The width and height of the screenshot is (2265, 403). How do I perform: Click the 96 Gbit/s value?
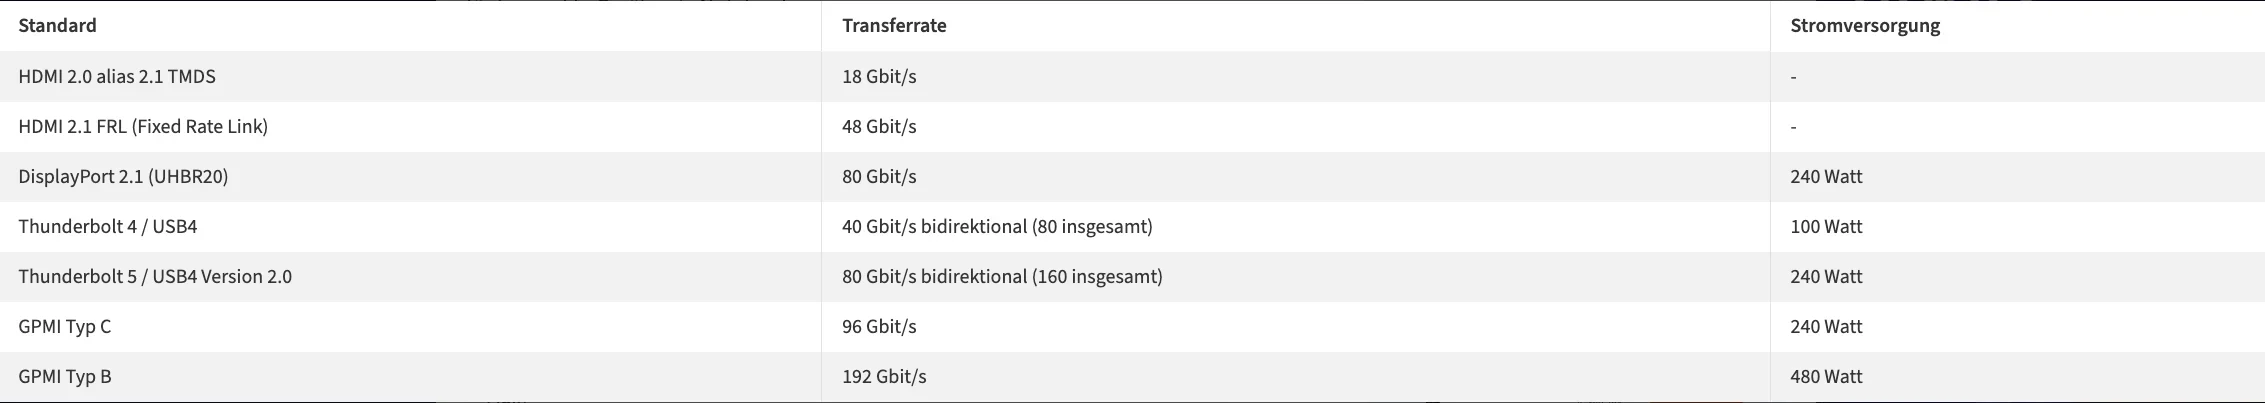click(879, 327)
